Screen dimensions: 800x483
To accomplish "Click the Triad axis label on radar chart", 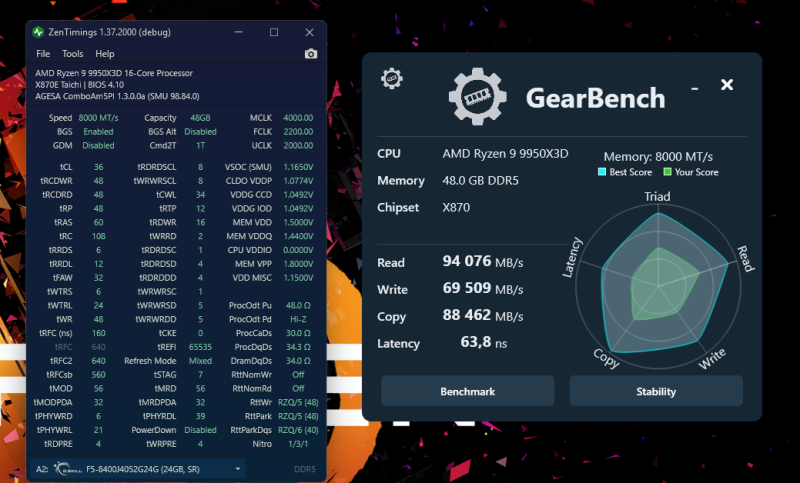I will point(657,196).
